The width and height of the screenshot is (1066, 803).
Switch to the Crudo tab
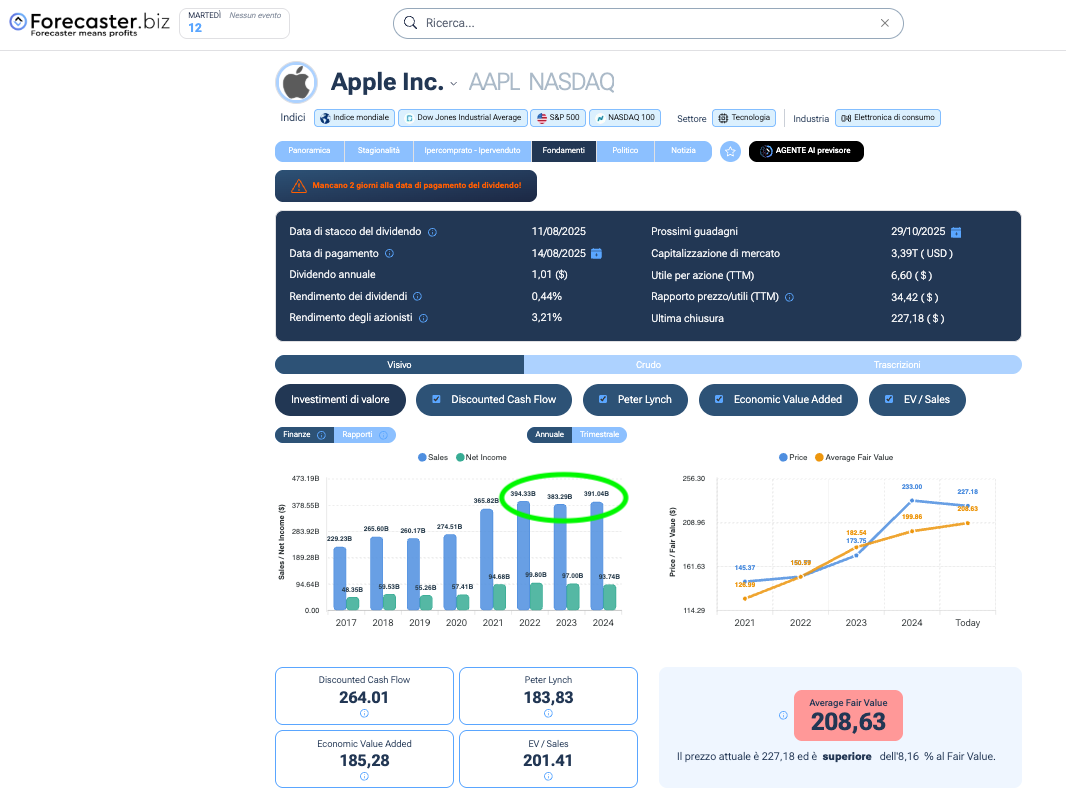tap(648, 365)
